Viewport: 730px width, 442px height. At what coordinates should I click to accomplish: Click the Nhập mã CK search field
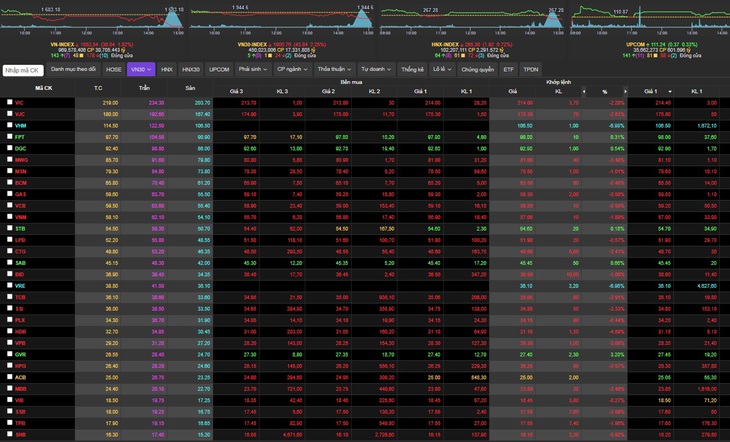point(23,70)
